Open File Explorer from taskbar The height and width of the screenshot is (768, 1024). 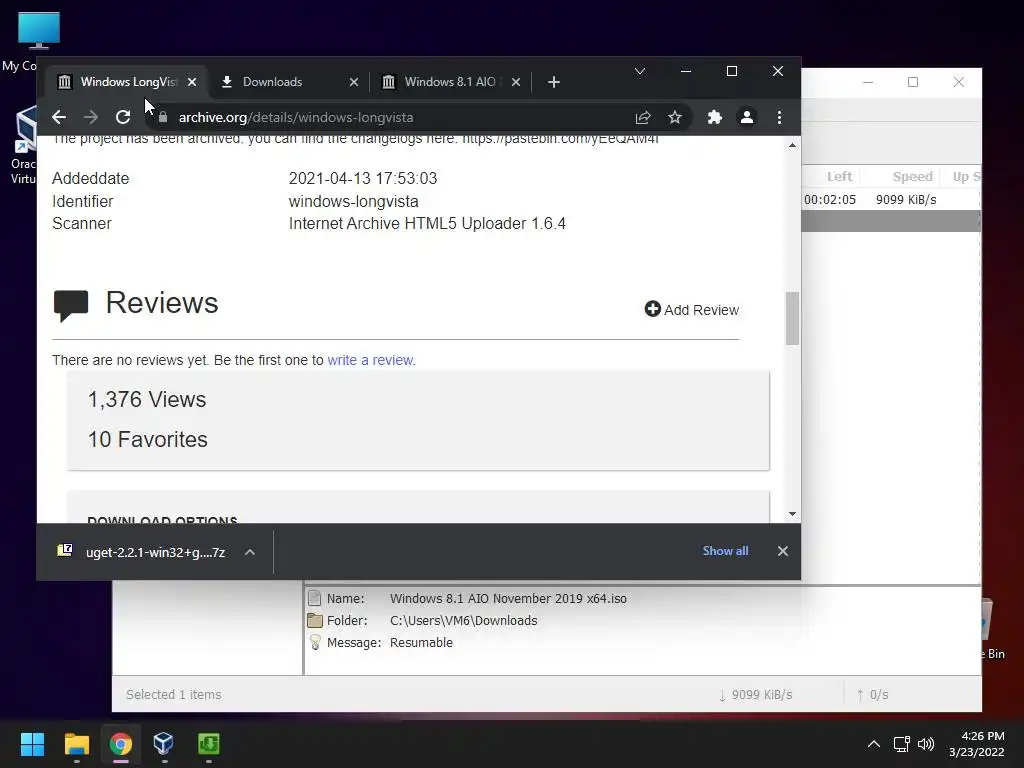(x=76, y=744)
